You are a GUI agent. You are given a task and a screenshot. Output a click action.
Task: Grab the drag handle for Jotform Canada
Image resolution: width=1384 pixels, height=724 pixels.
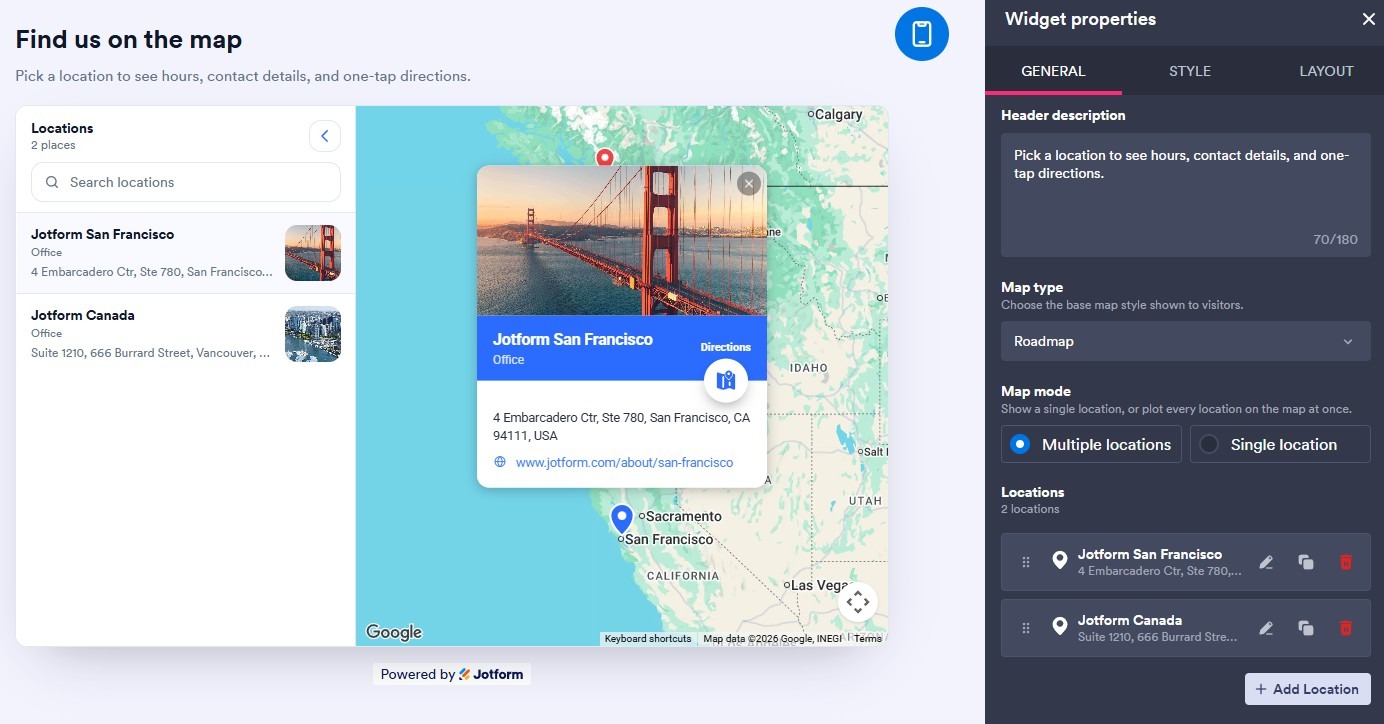pos(1025,628)
